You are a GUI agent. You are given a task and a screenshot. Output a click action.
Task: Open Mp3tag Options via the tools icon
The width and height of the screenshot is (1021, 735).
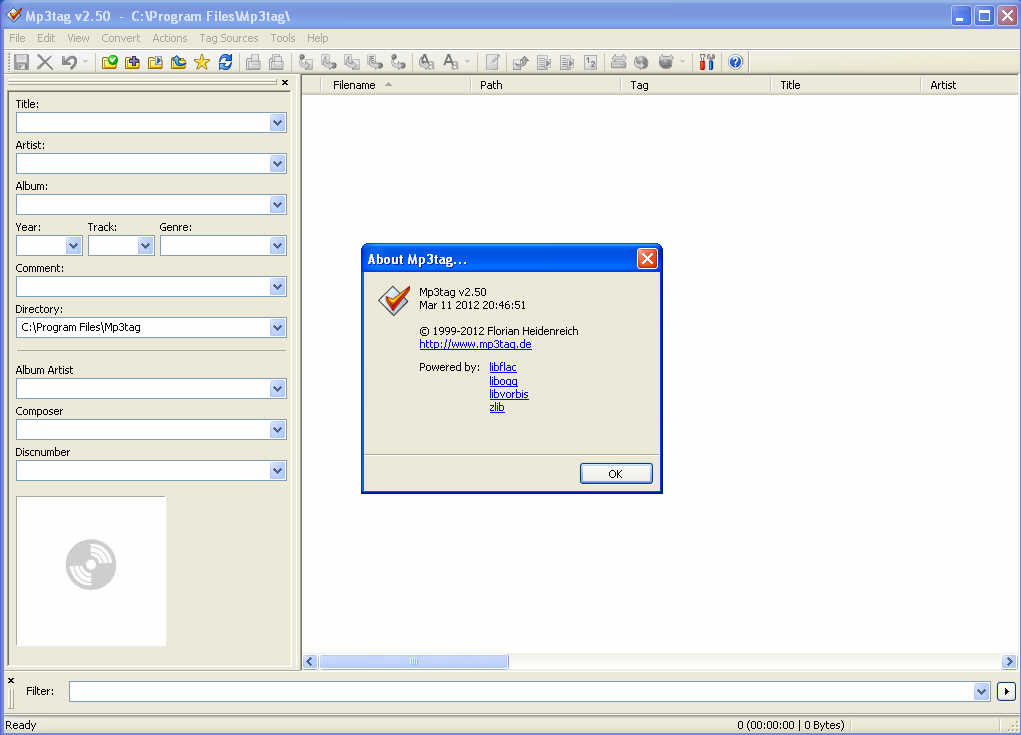707,62
